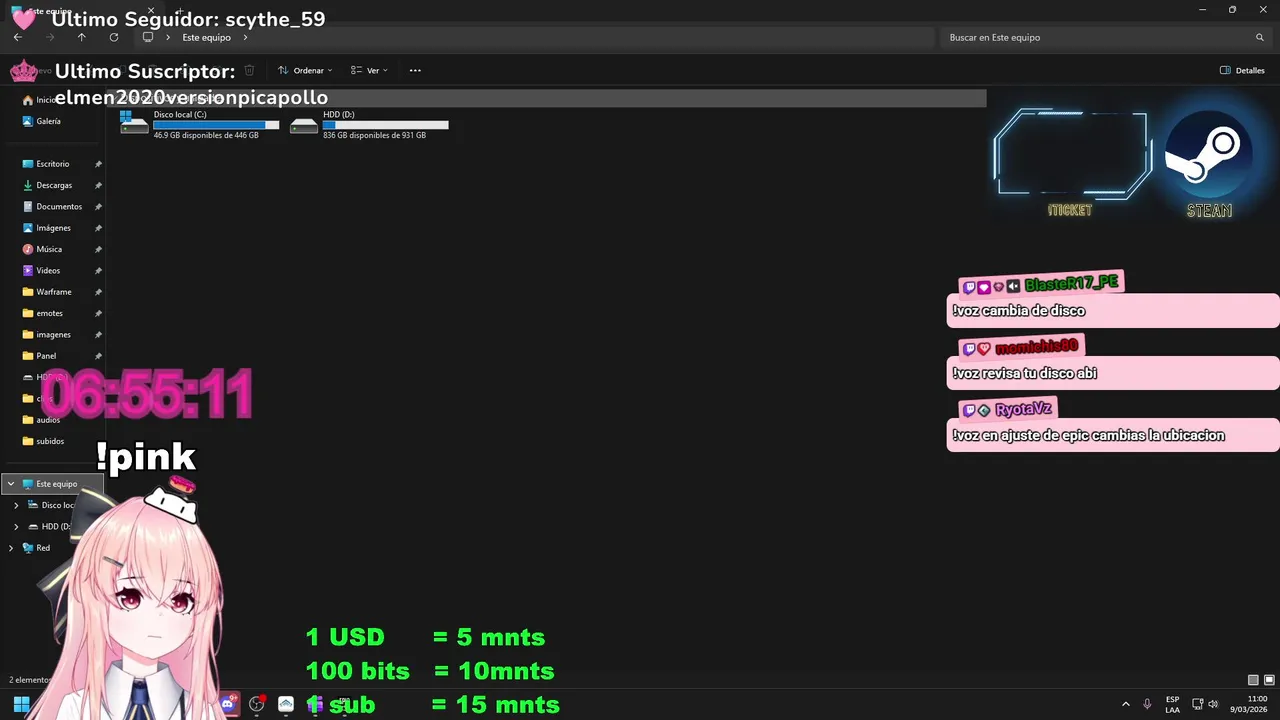Select Red in the navigation tree
Viewport: 1280px width, 720px height.
pyautogui.click(x=43, y=548)
